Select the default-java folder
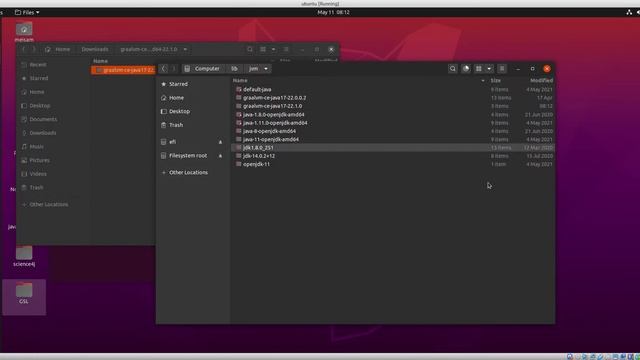 point(393,89)
